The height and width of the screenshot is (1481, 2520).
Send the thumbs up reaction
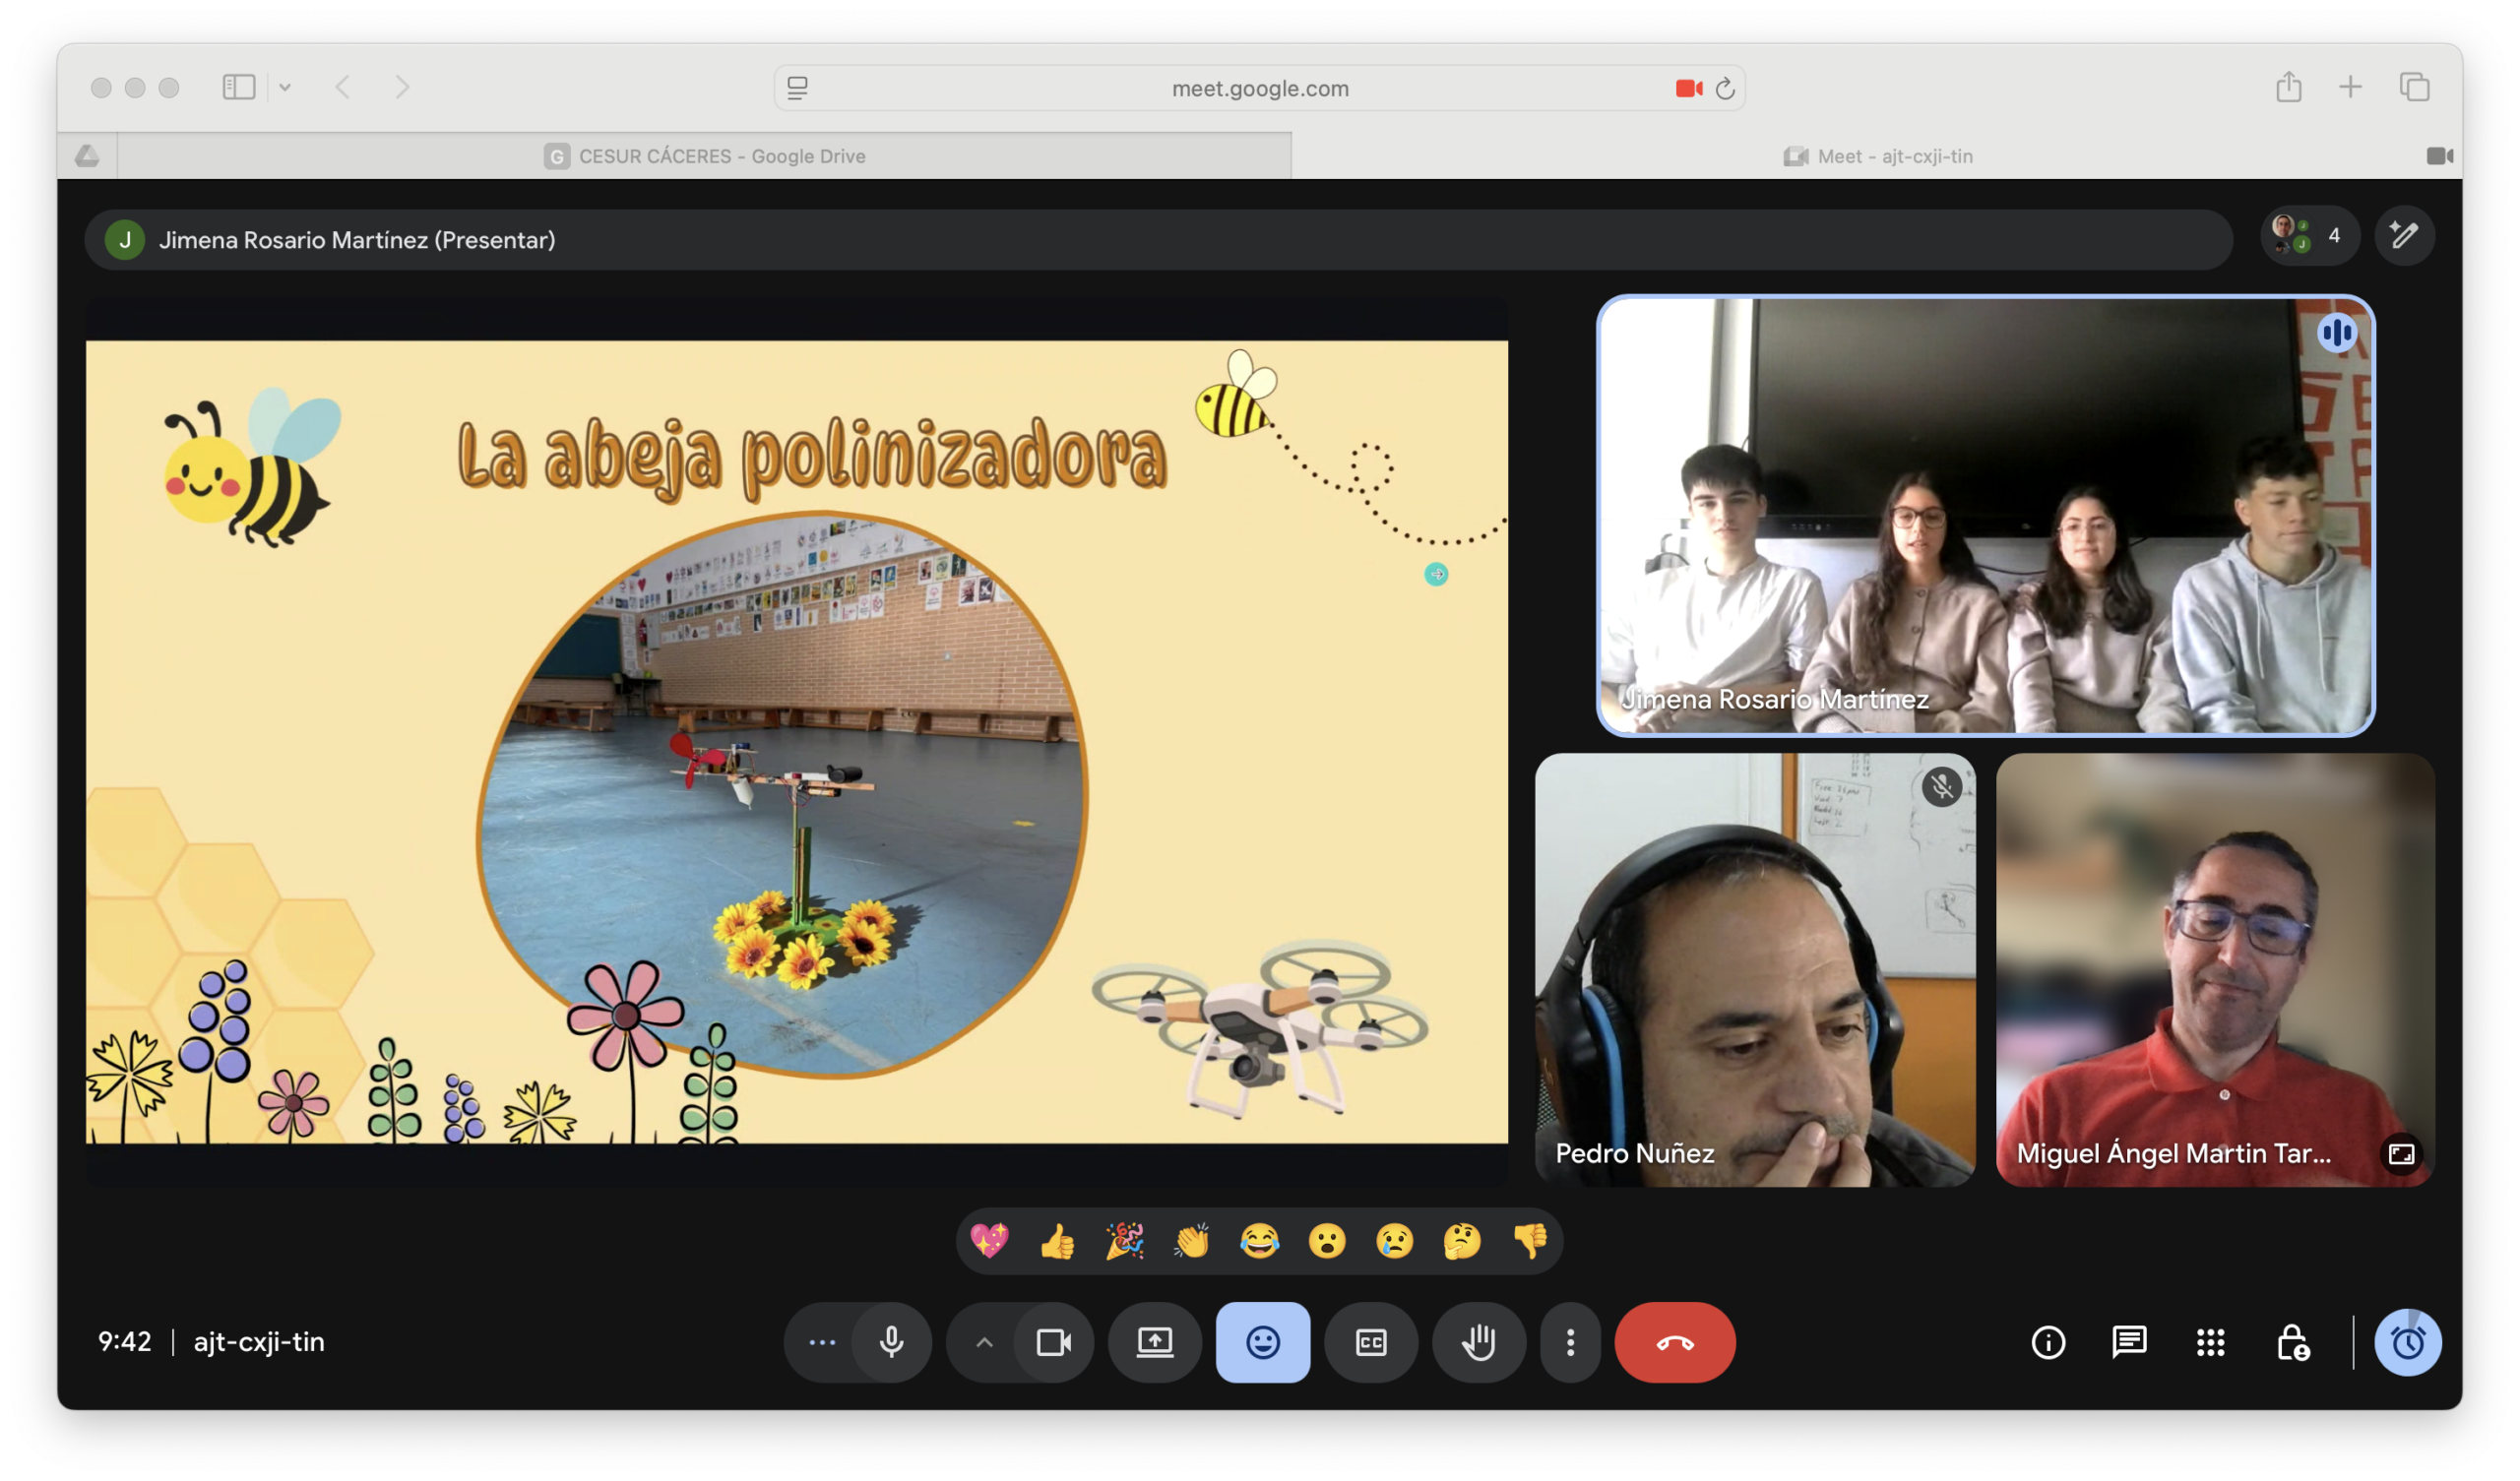pos(1057,1241)
